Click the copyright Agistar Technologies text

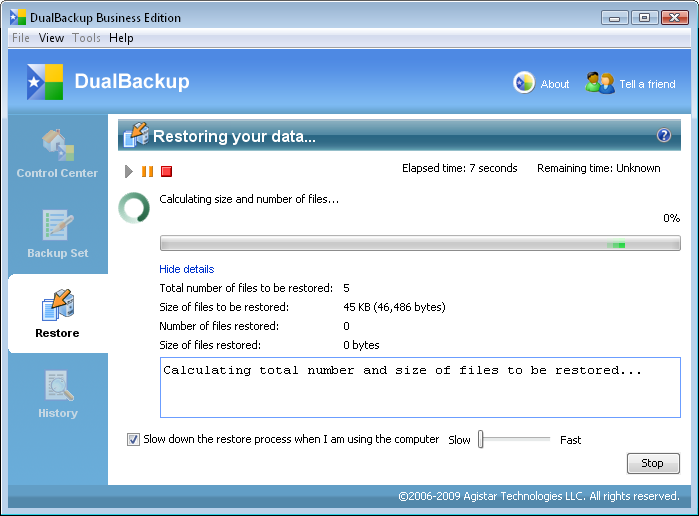point(539,496)
